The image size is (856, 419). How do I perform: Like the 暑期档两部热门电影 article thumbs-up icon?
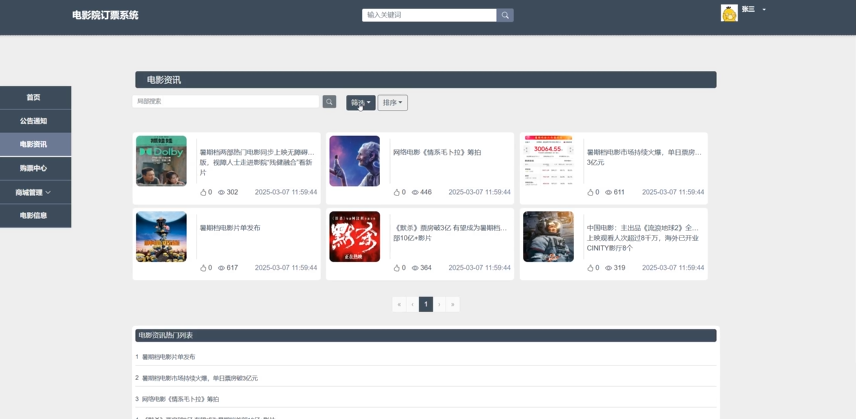[x=203, y=193]
